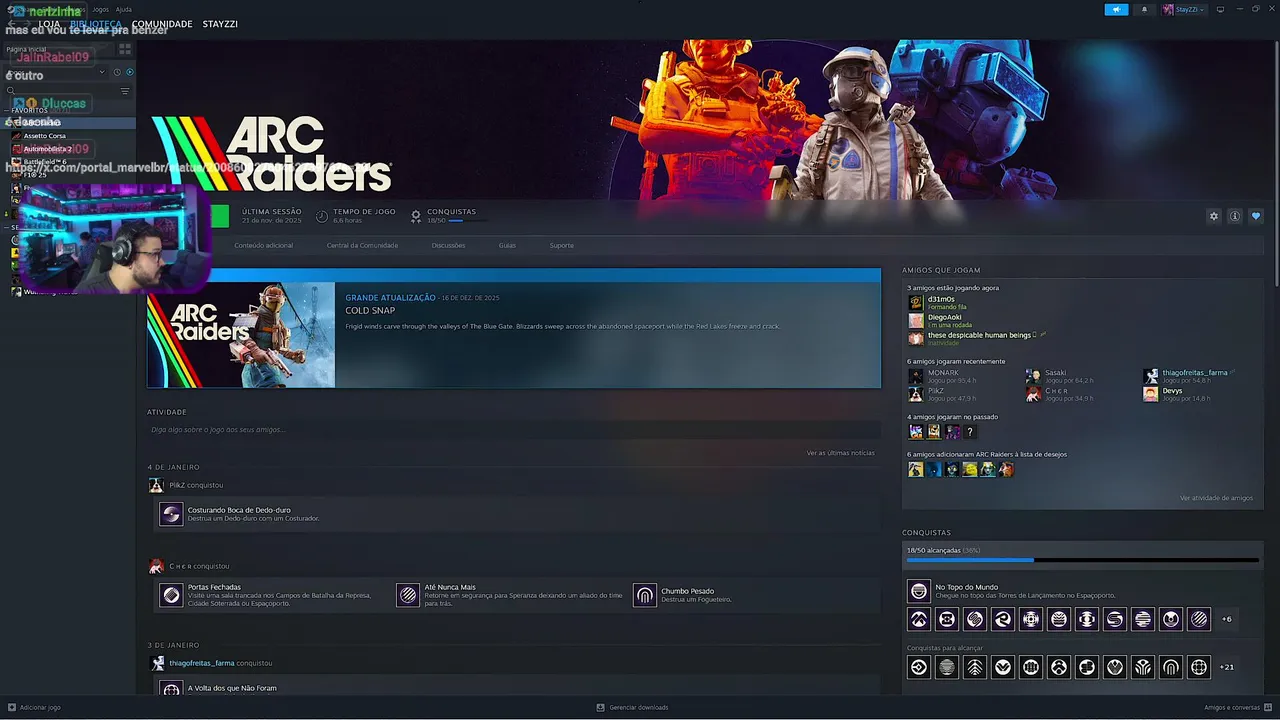Open No Topo do Mundo achievement icon
The height and width of the screenshot is (720, 1280).
coord(918,591)
